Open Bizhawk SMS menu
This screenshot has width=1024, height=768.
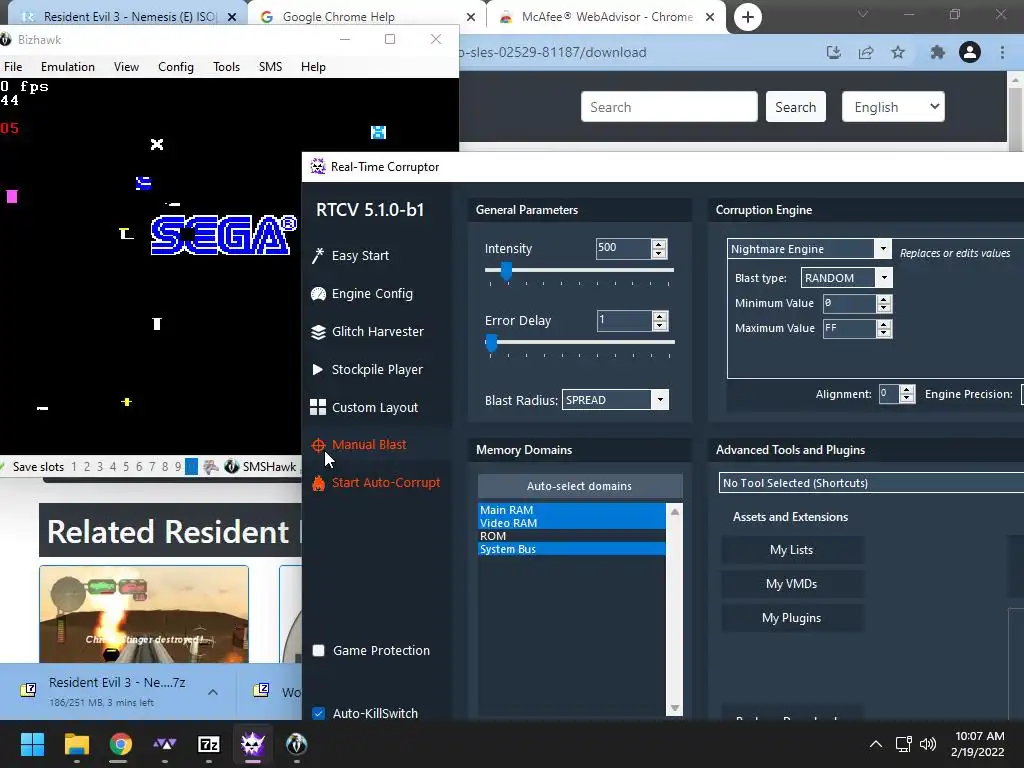pos(270,67)
